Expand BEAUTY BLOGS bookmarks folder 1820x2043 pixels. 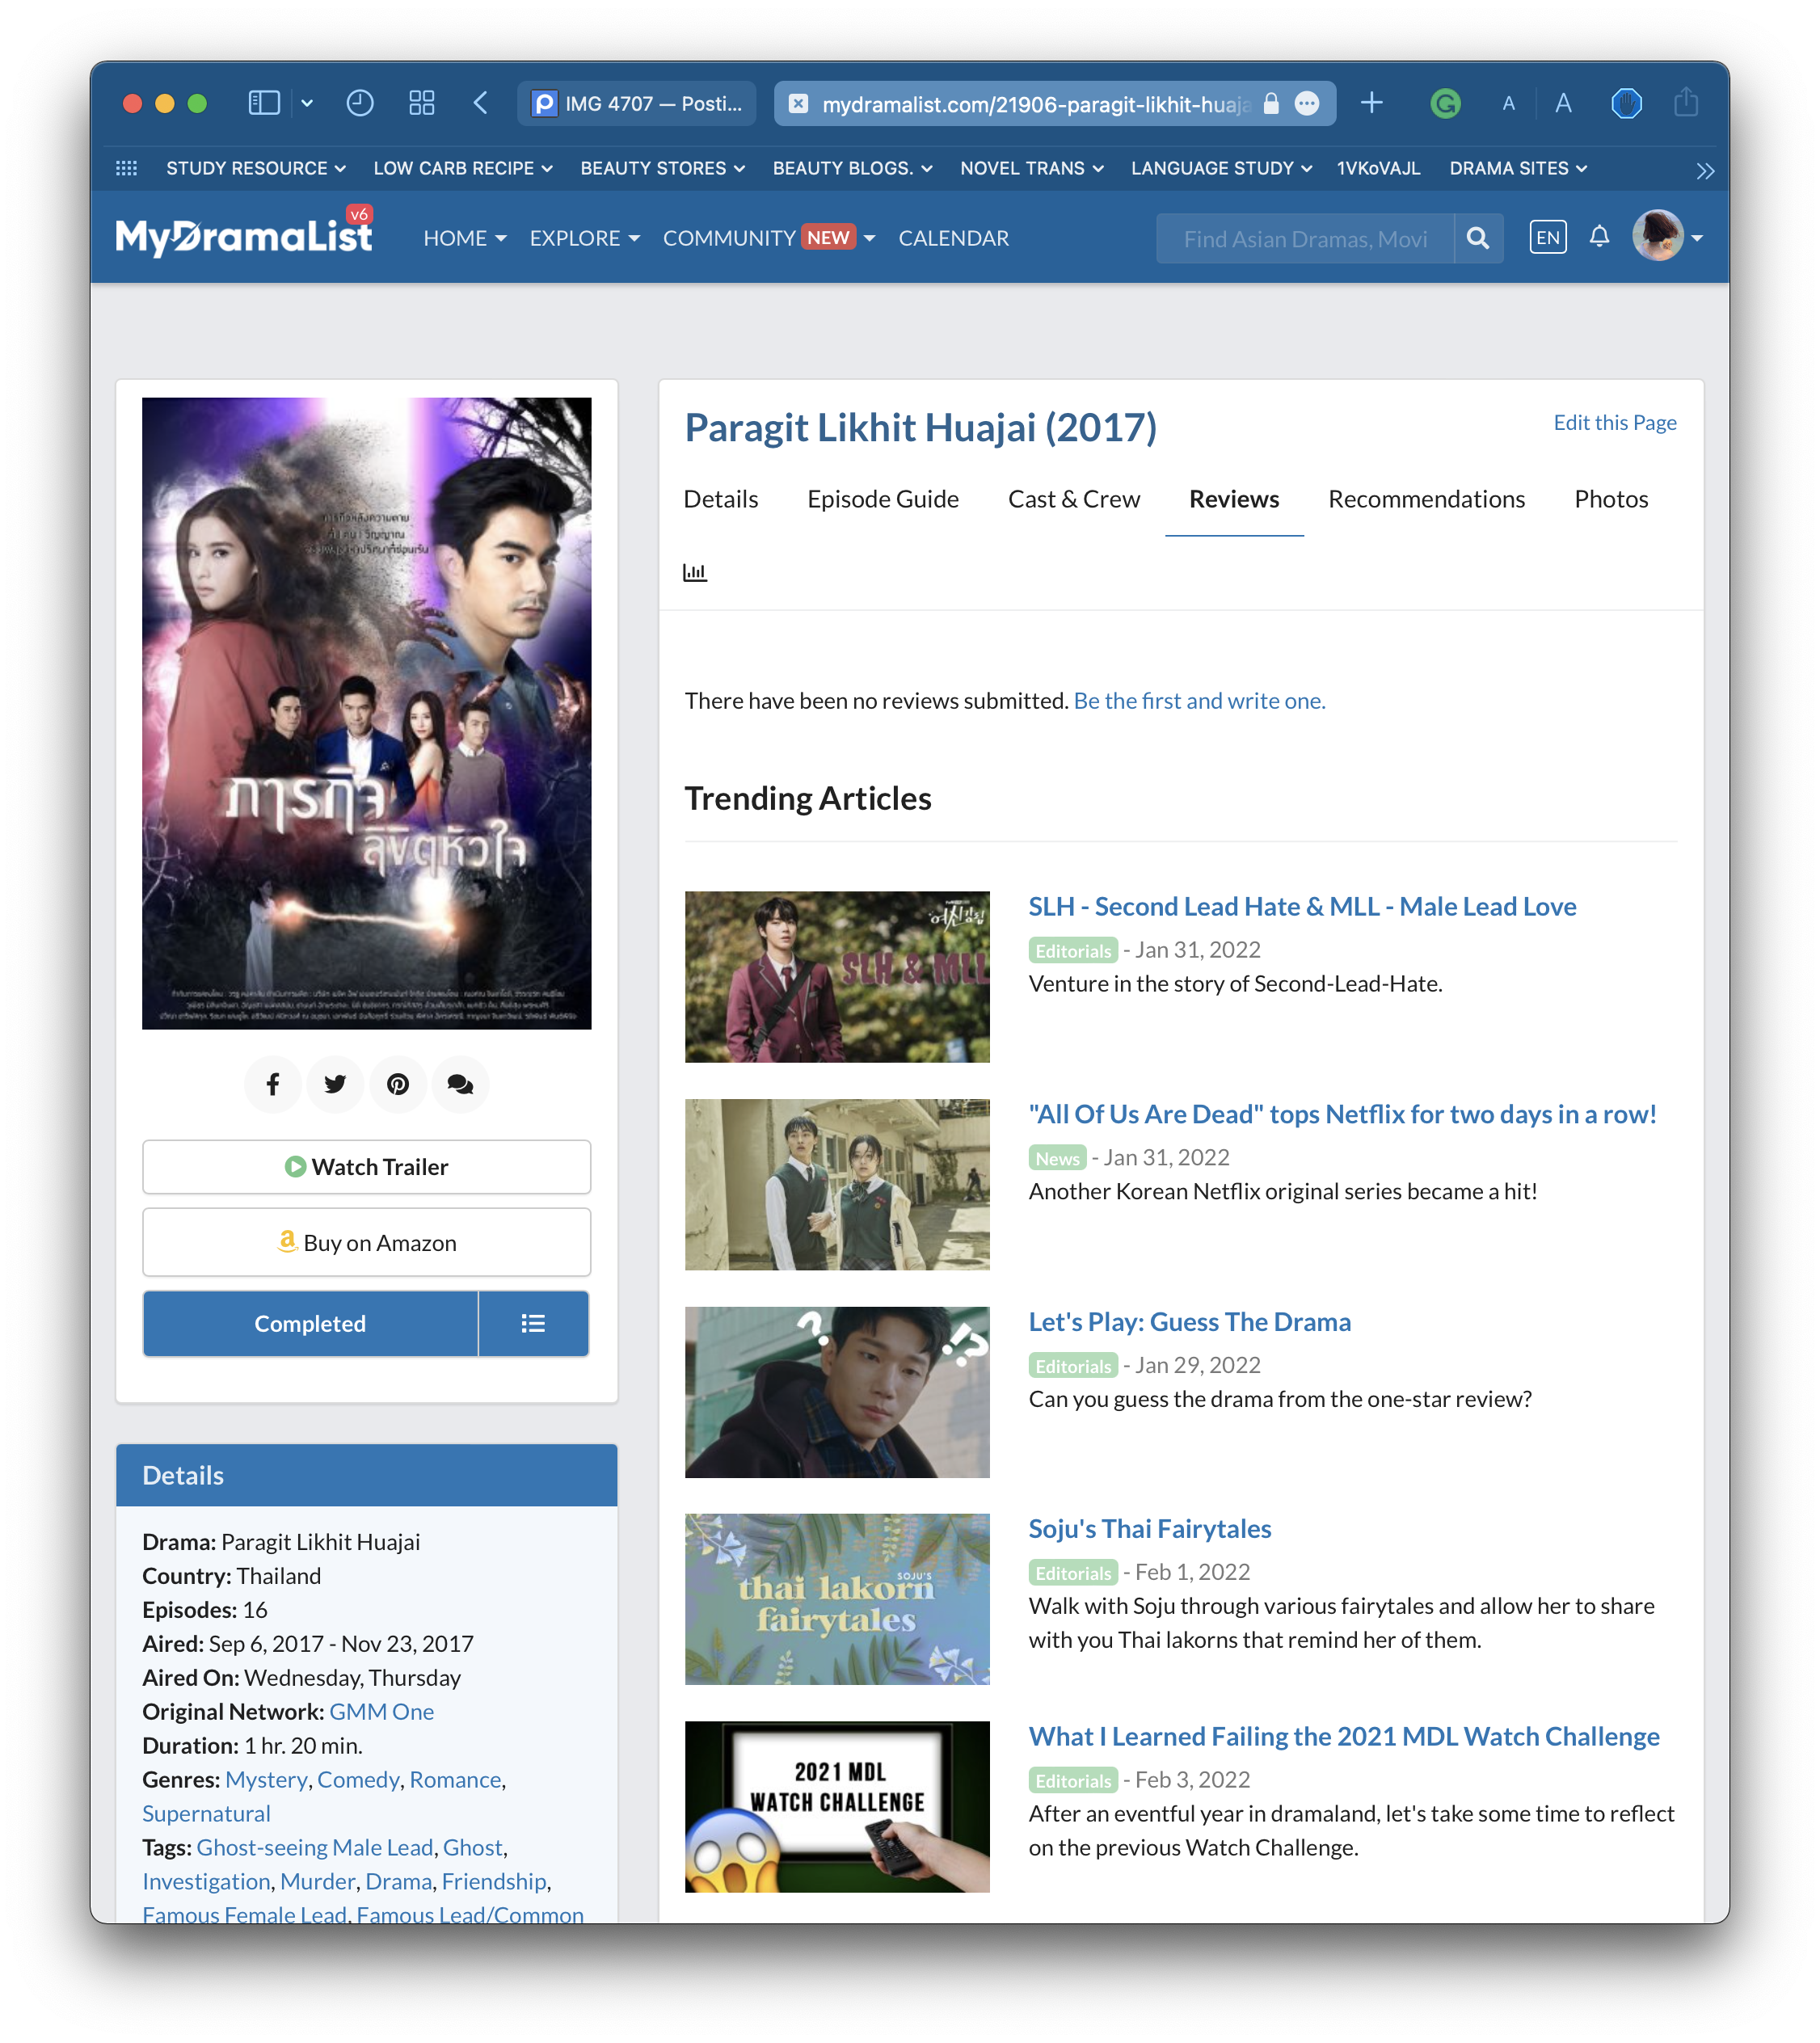[852, 168]
